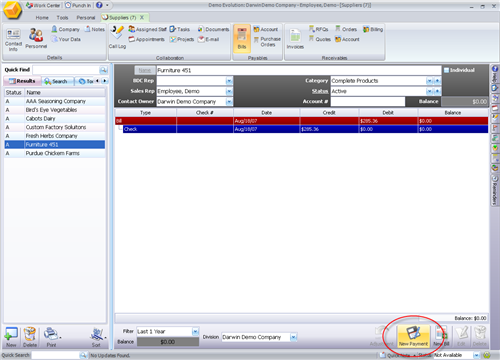Viewport: 500px width, 360px height.
Task: Open the Not Available status dropdown
Action: tap(476, 355)
